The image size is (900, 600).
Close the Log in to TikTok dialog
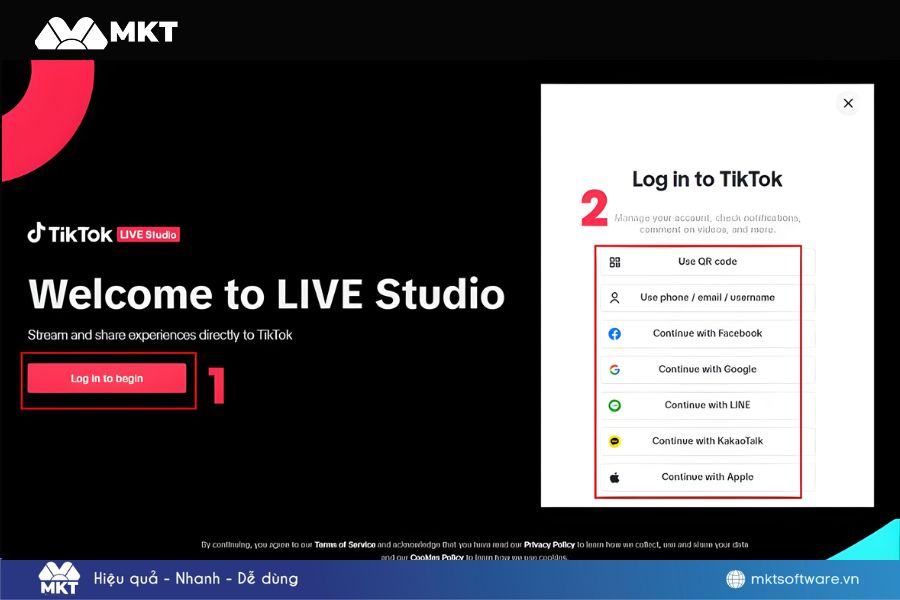pyautogui.click(x=848, y=103)
